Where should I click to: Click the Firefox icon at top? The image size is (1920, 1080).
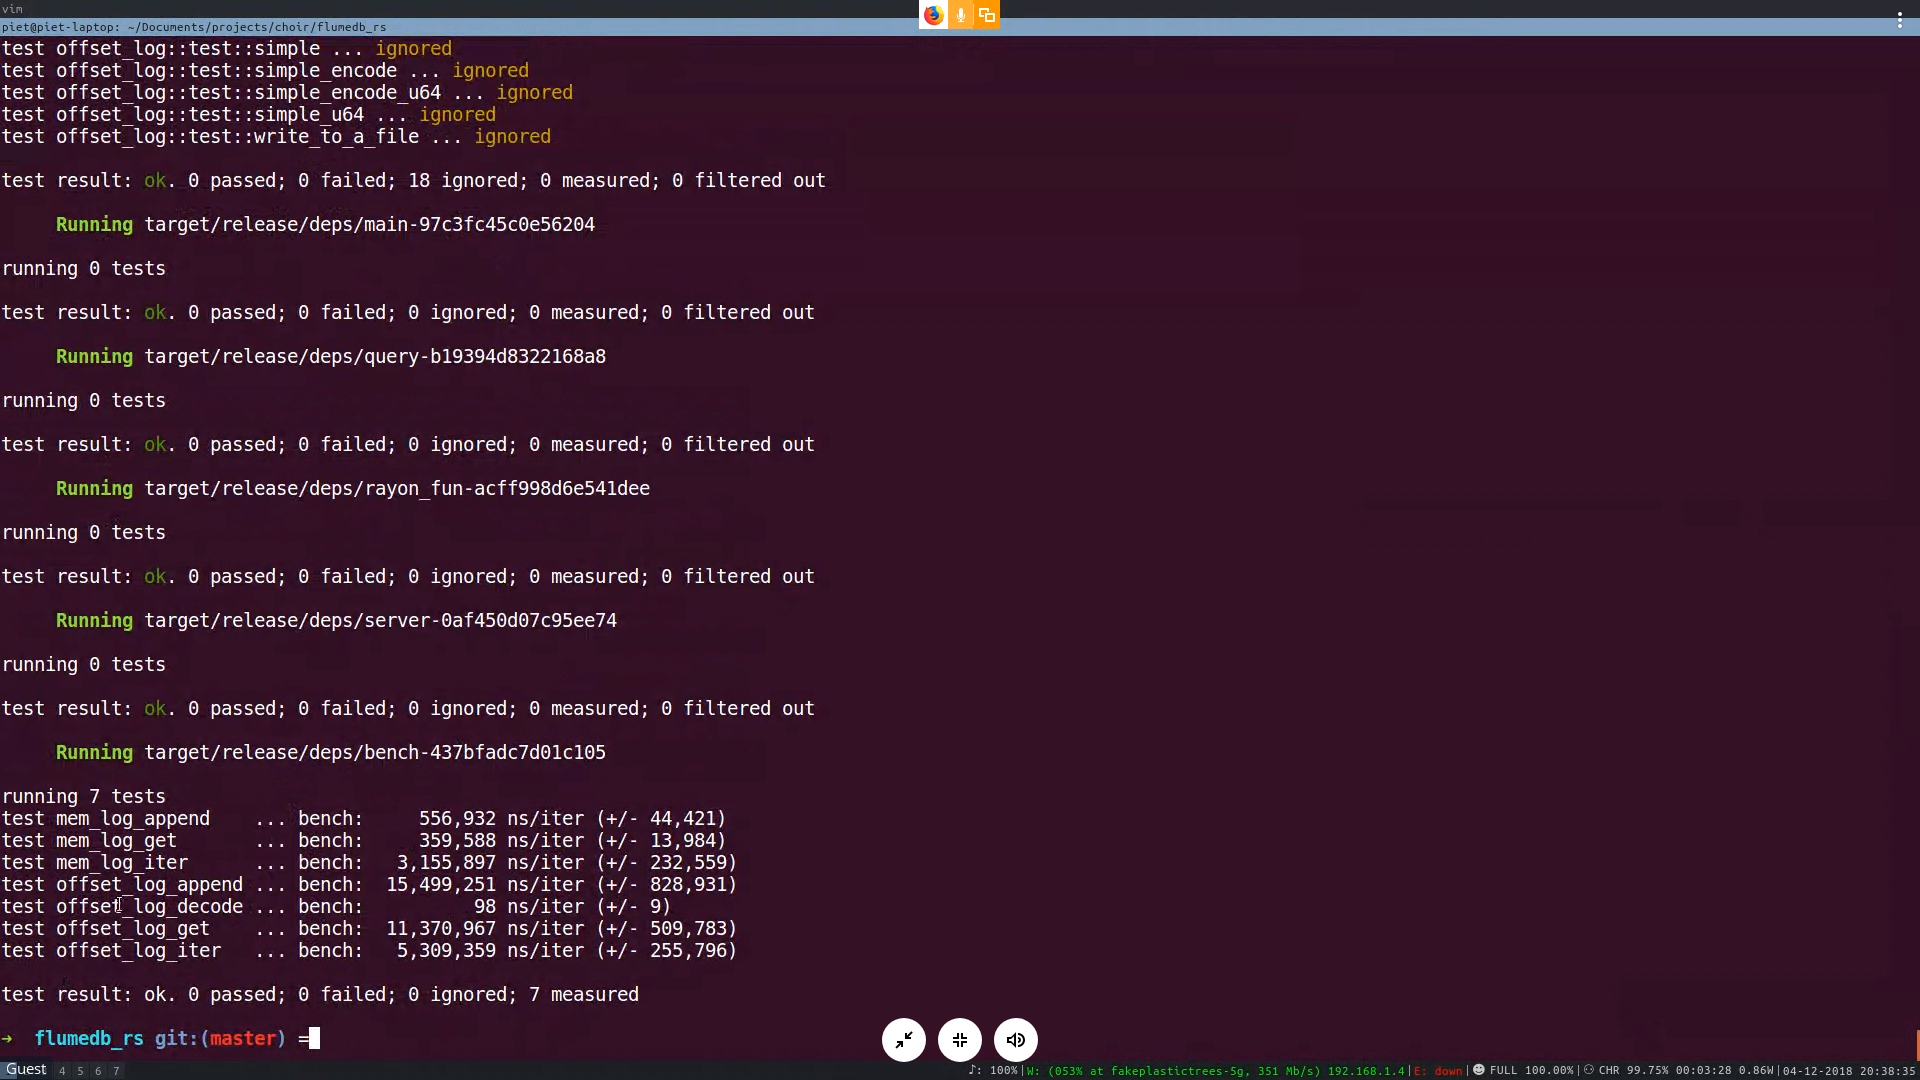click(933, 15)
